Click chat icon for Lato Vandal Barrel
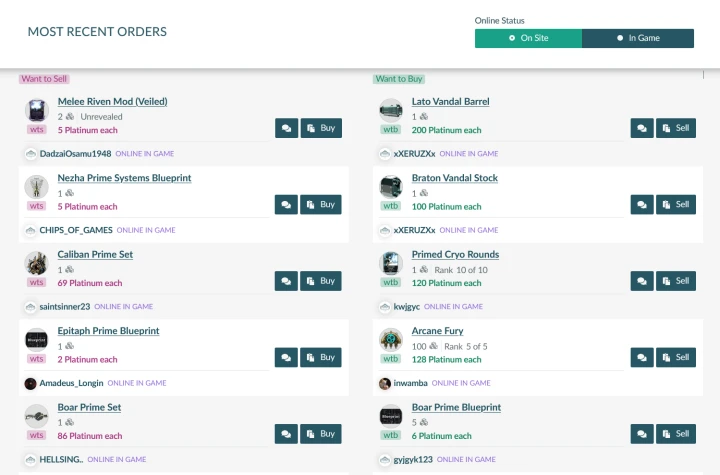The width and height of the screenshot is (720, 475). click(641, 128)
